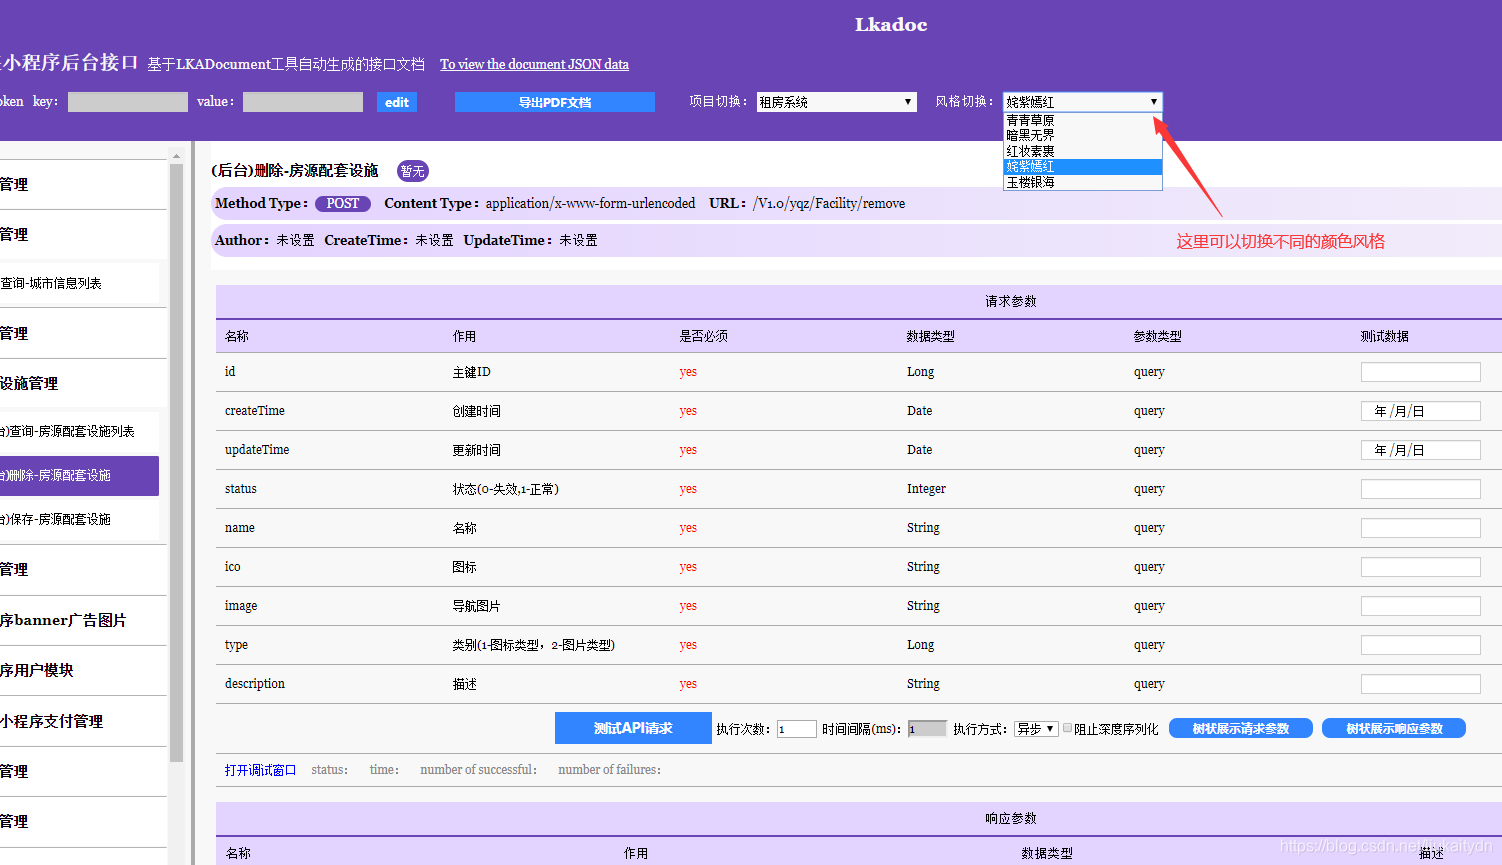Click the 是否必须 column header
Screen dimensions: 1502x865
(x=703, y=337)
